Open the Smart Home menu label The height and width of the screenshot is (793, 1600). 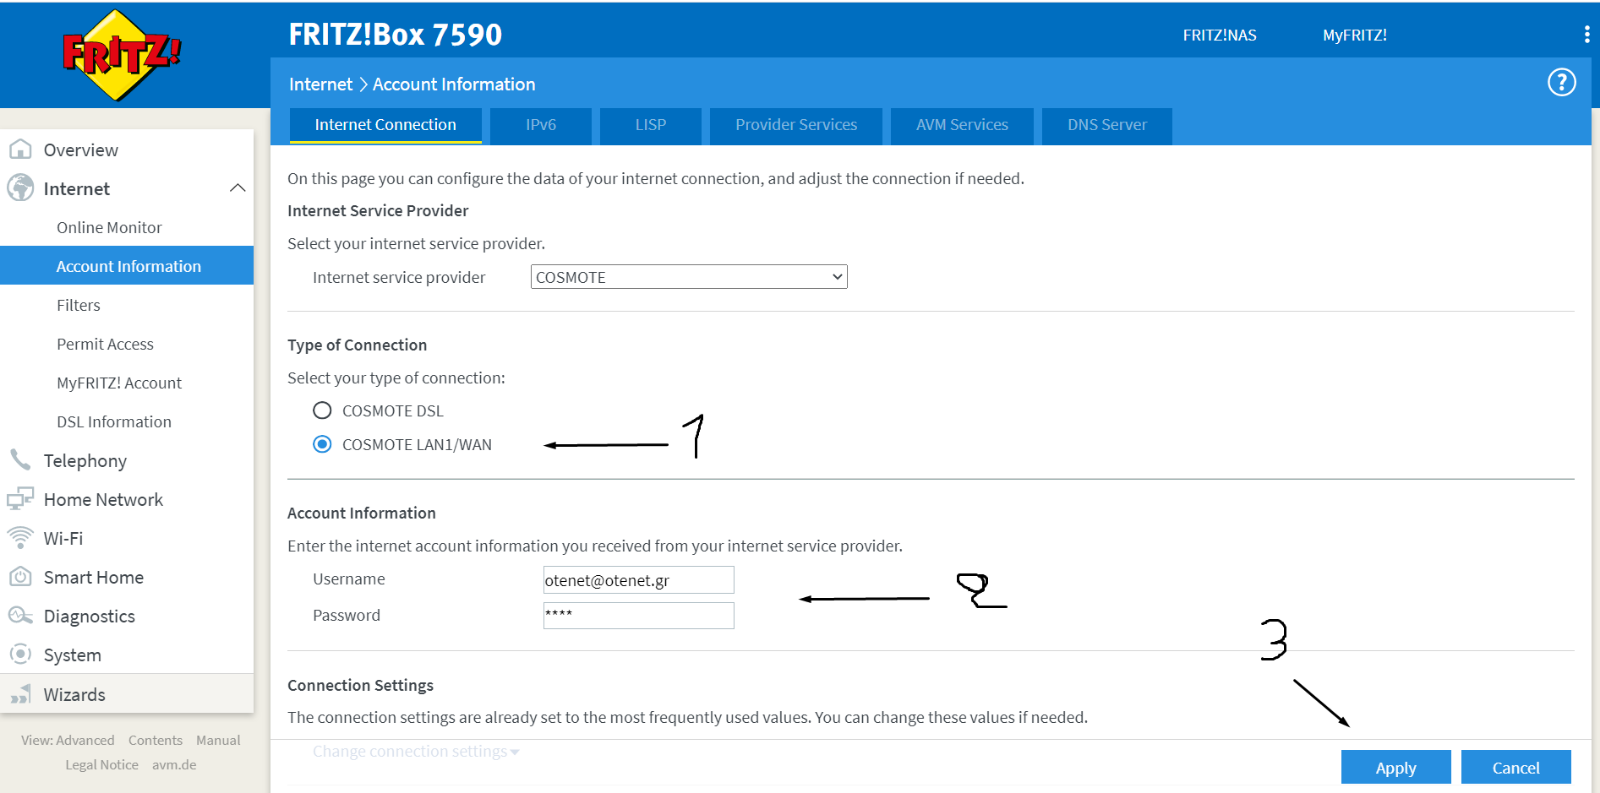click(93, 577)
